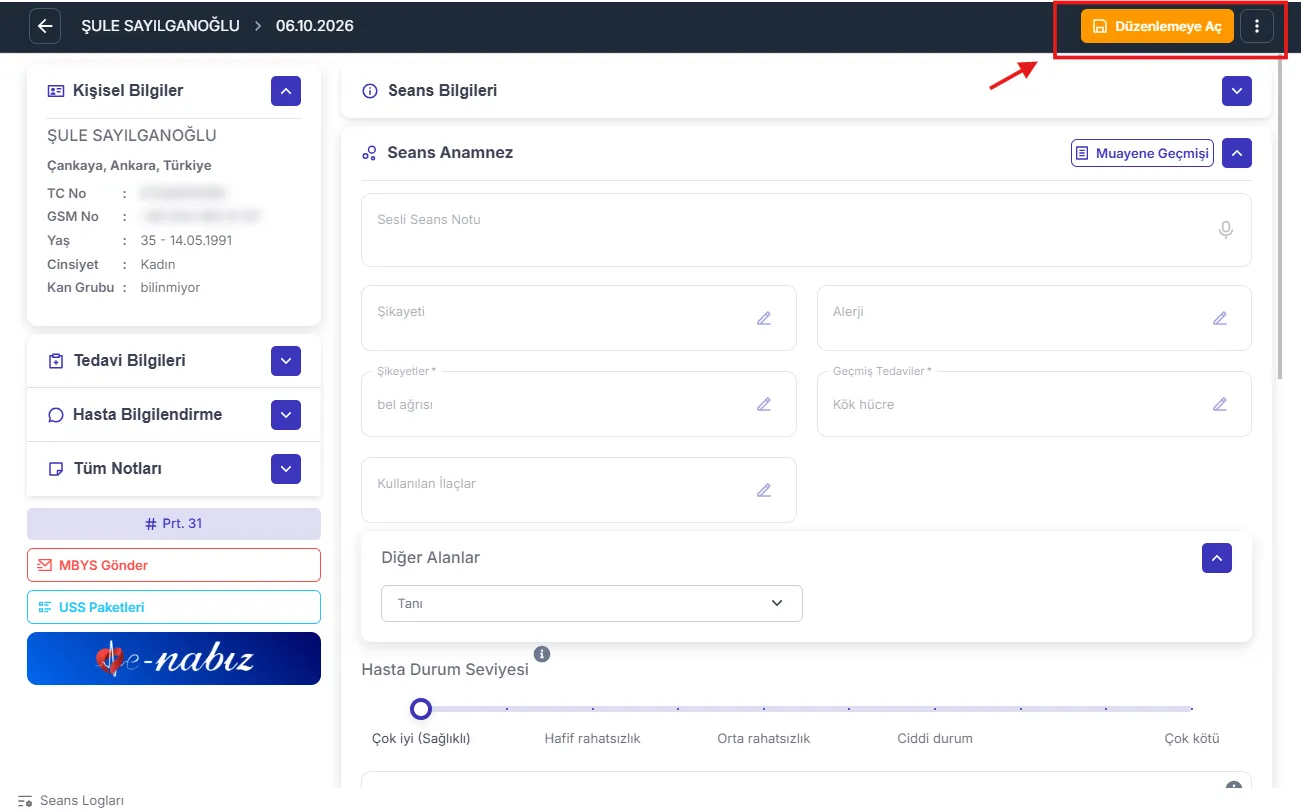
Task: Click the Hafif rahatsızlık label
Action: (x=592, y=739)
